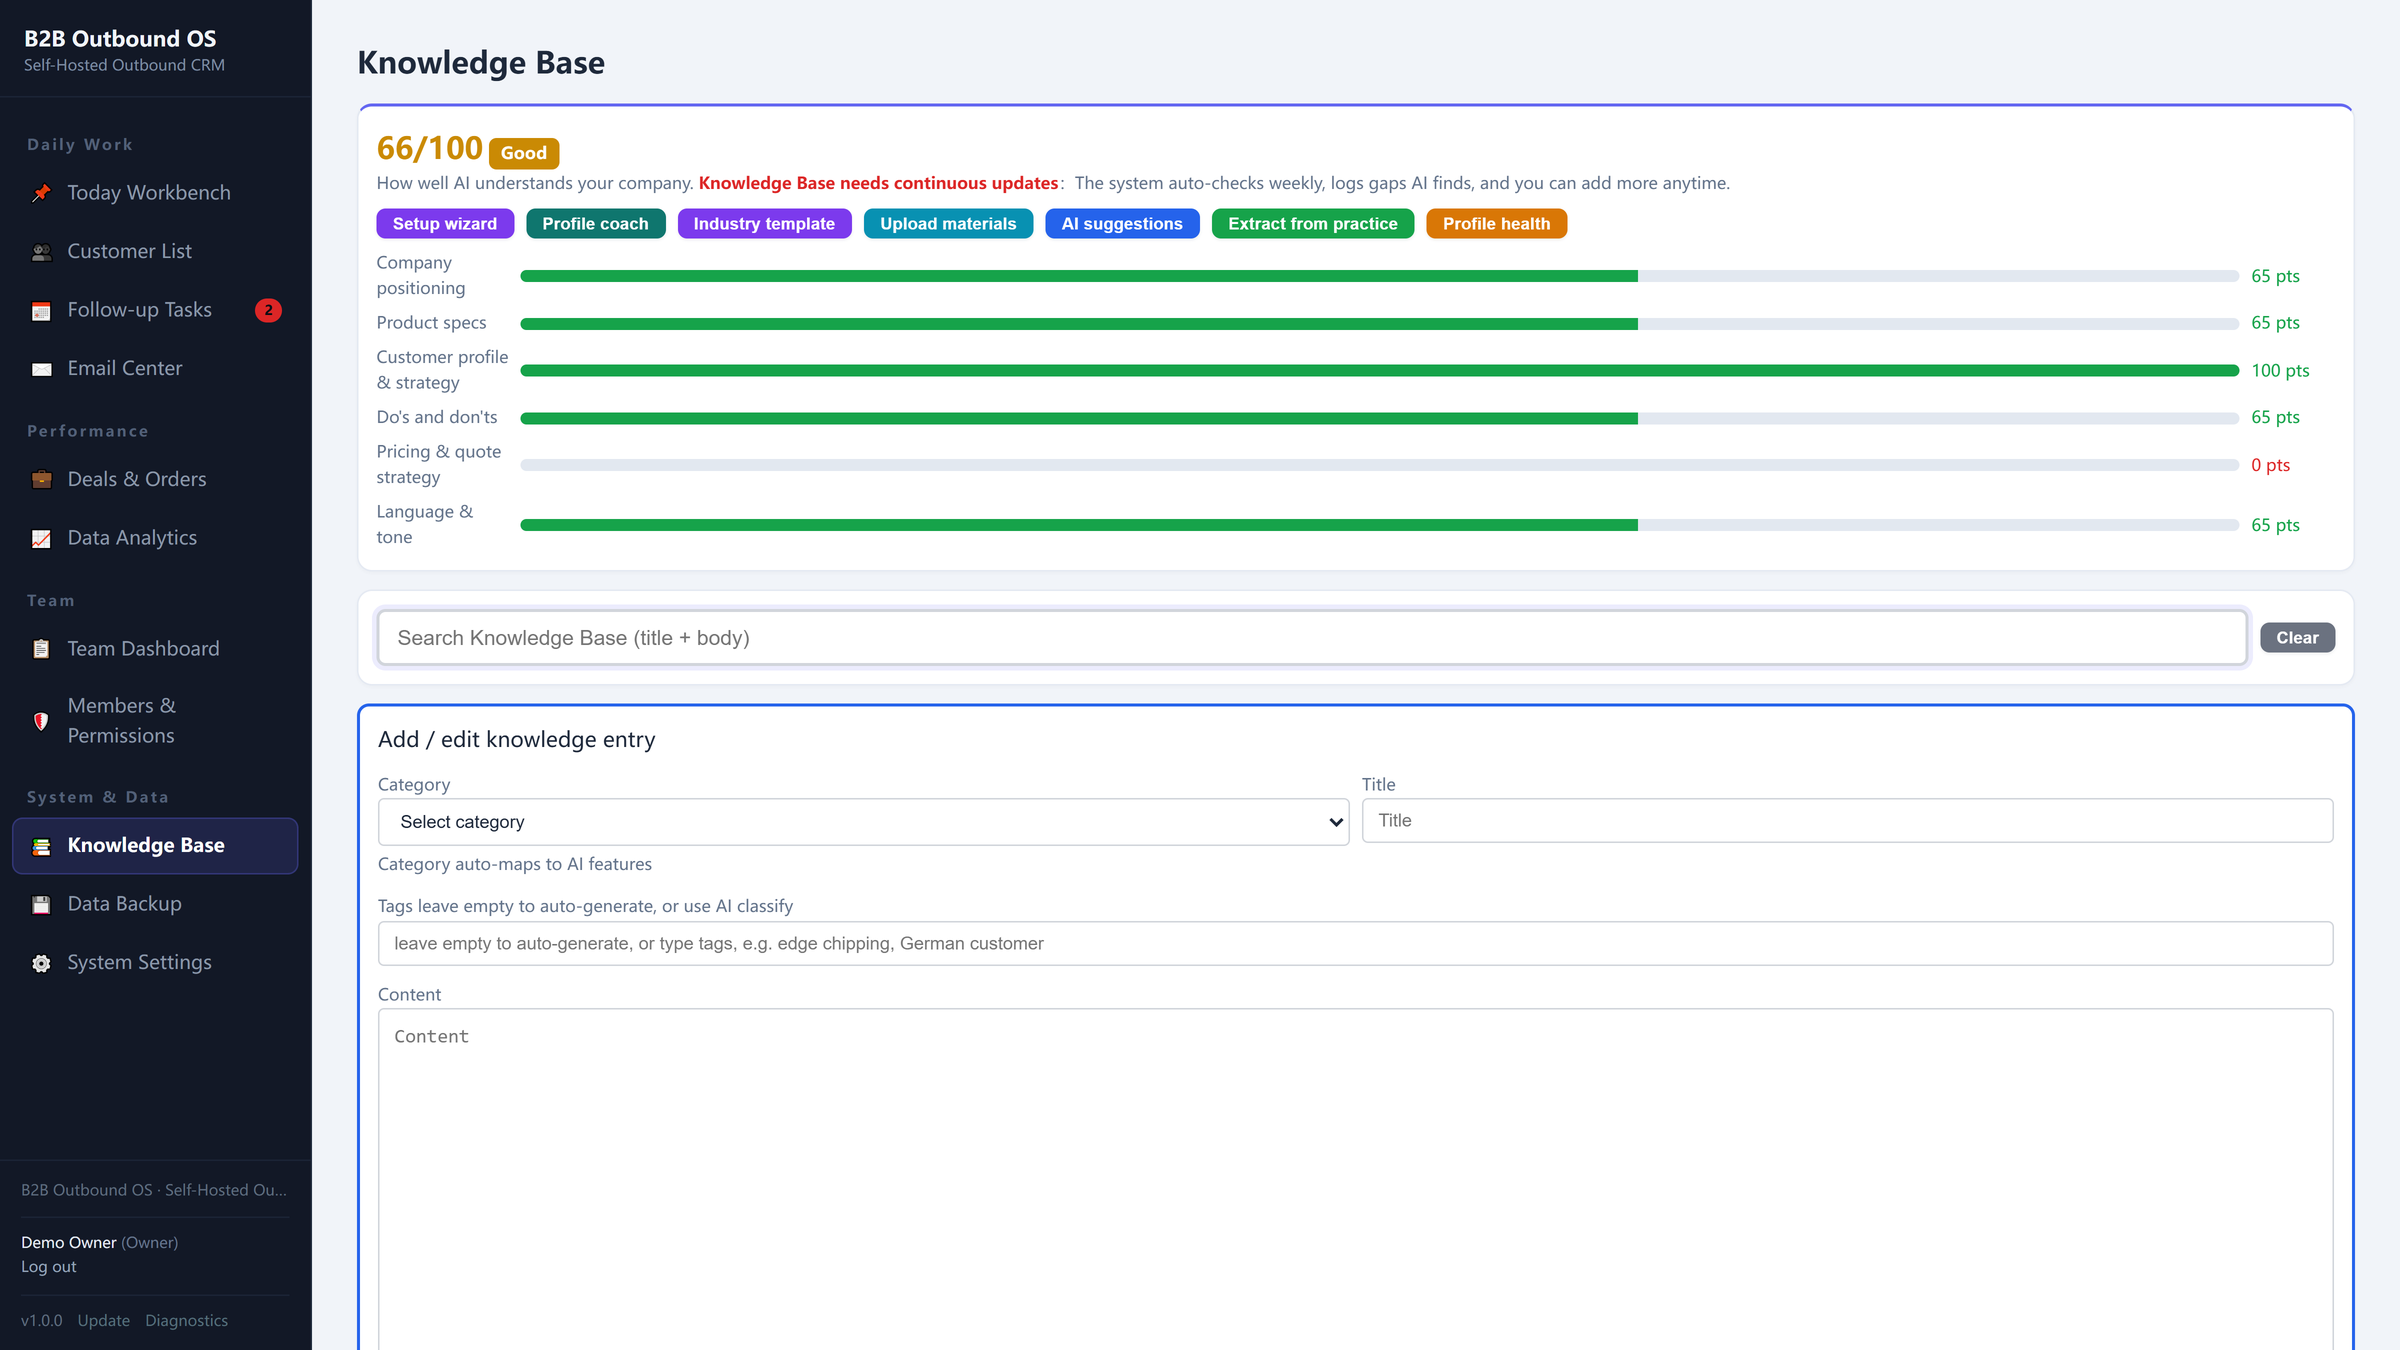The width and height of the screenshot is (2400, 1350).
Task: Open Team Dashboard page
Action: [x=155, y=649]
